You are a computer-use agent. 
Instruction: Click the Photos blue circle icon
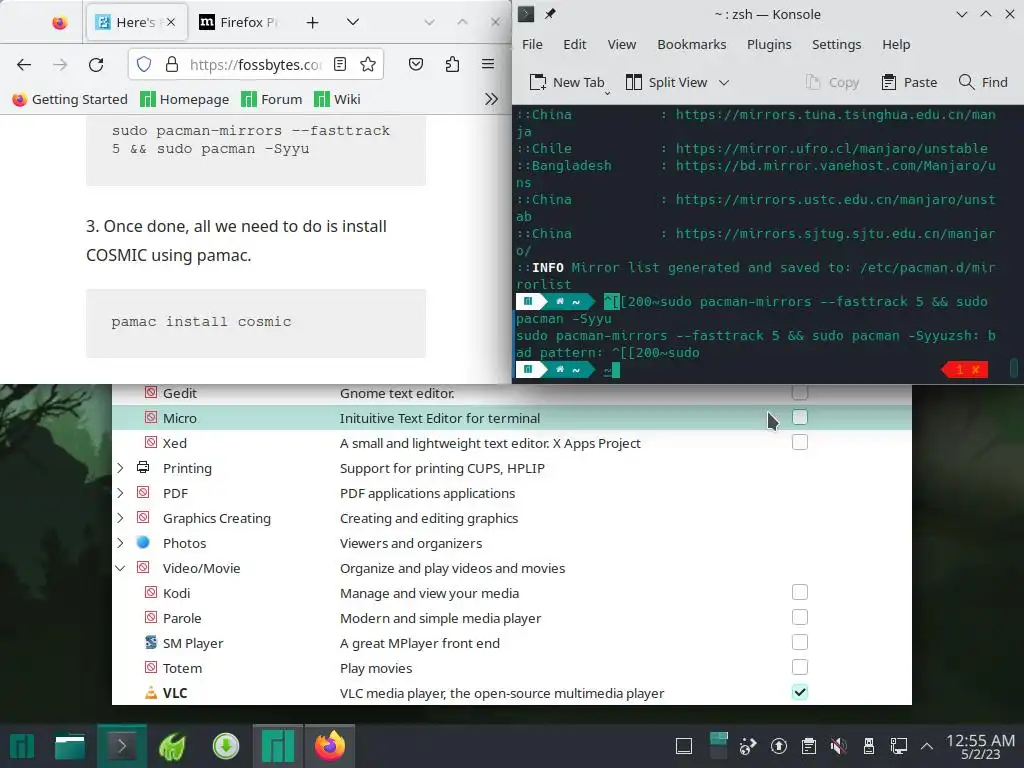(x=143, y=543)
